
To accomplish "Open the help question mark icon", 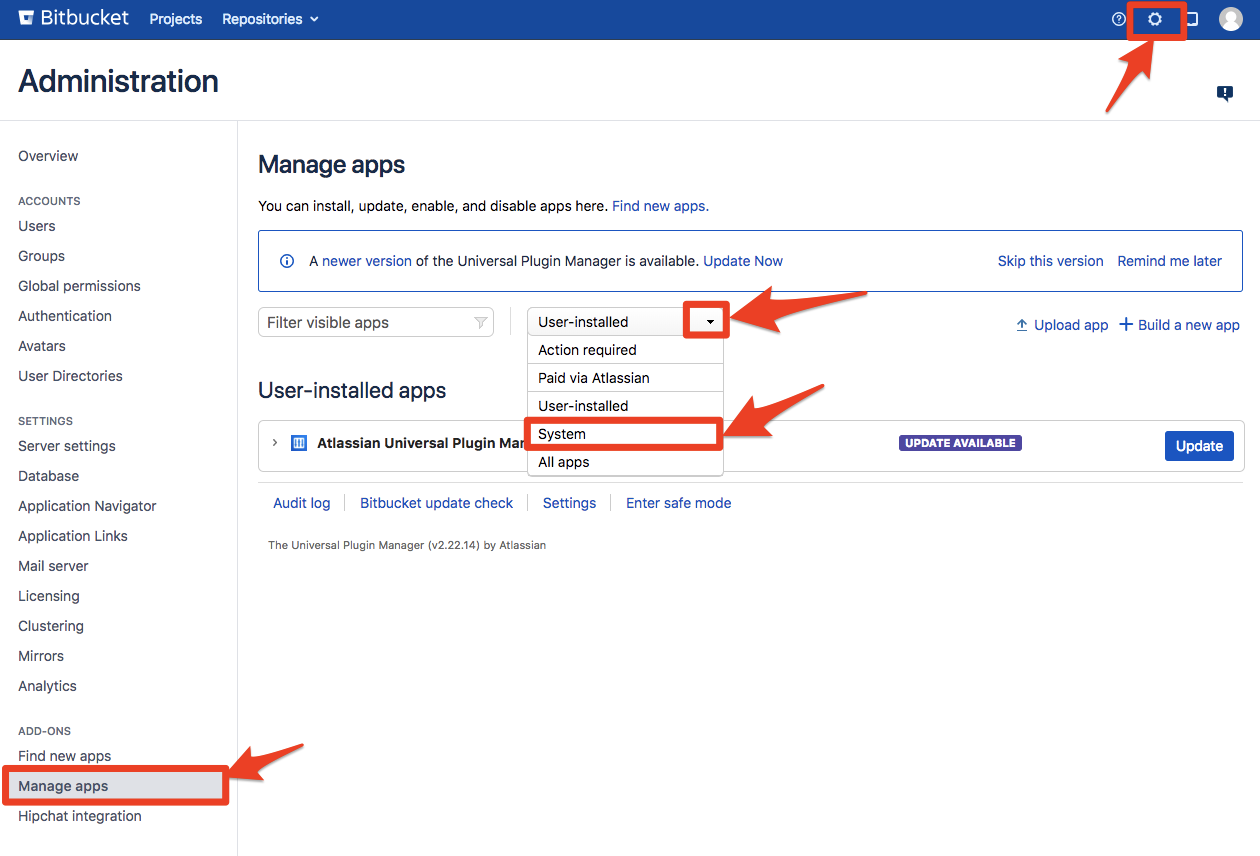I will (1118, 19).
